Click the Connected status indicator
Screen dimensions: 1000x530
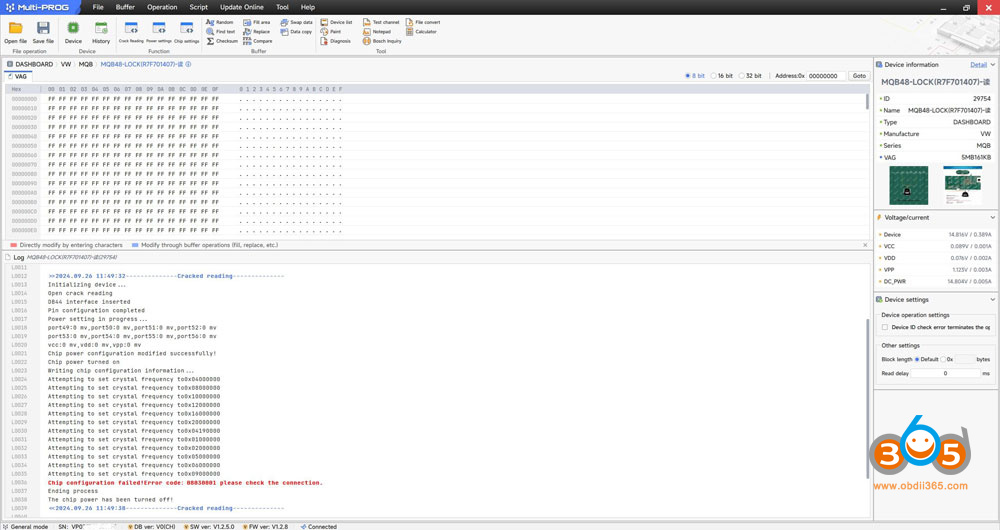(x=318, y=526)
